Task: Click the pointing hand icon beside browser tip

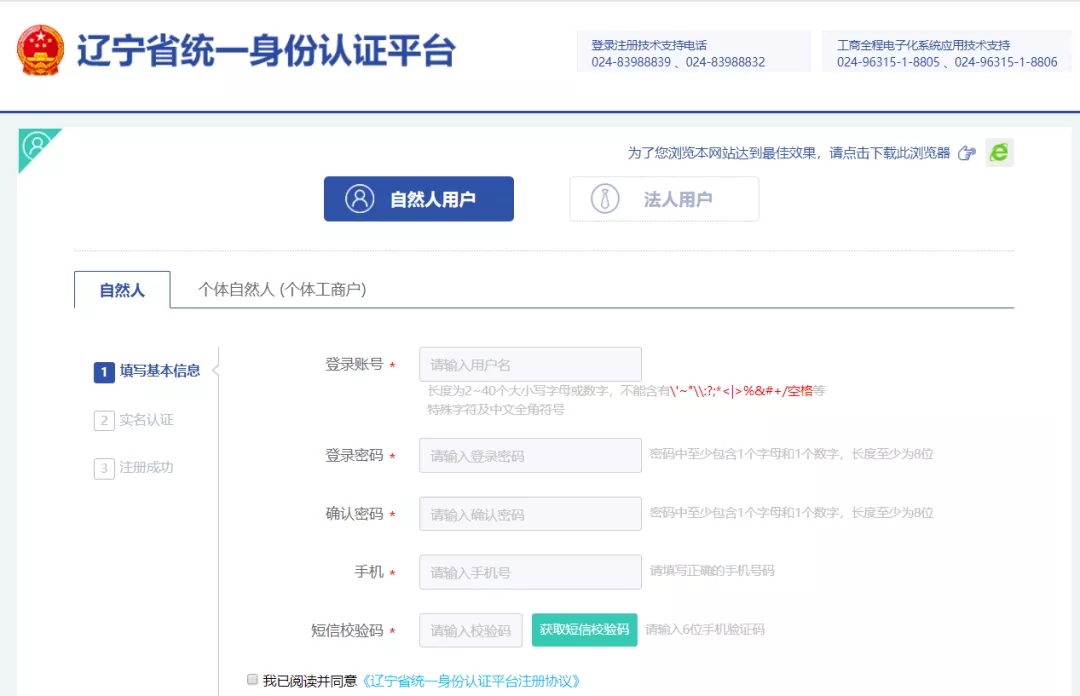Action: pos(967,153)
